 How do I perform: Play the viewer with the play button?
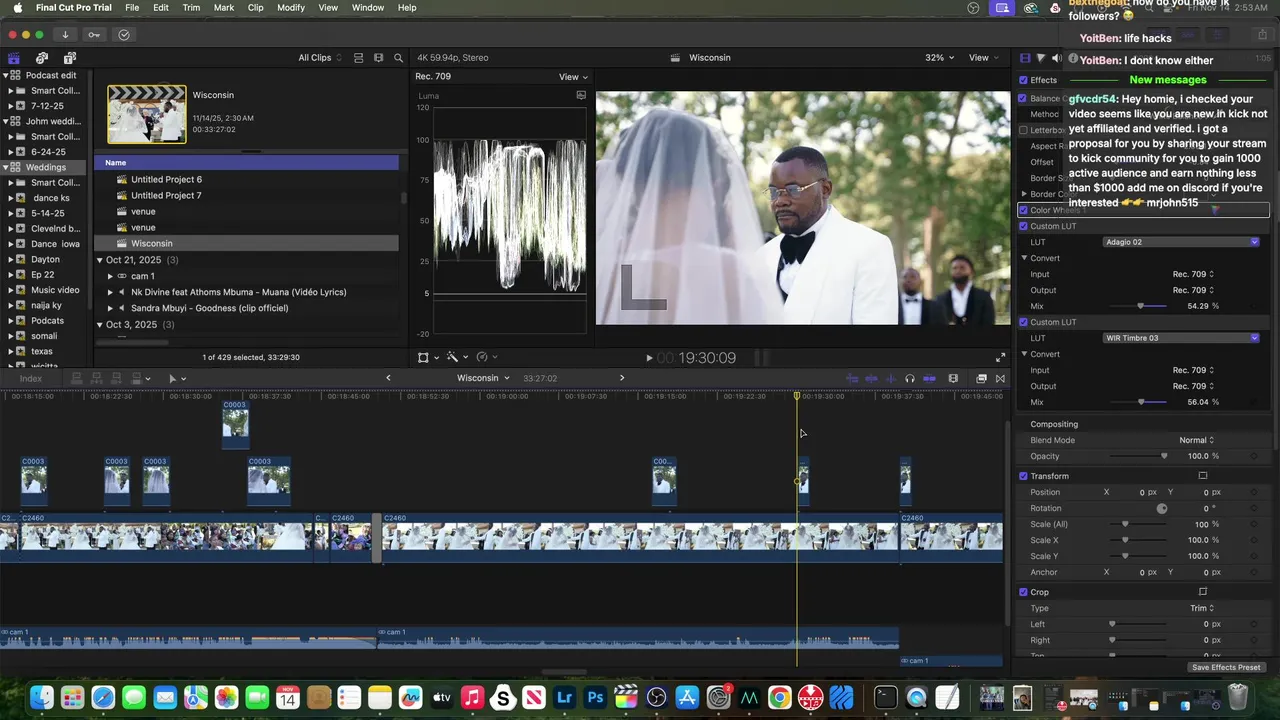[649, 358]
